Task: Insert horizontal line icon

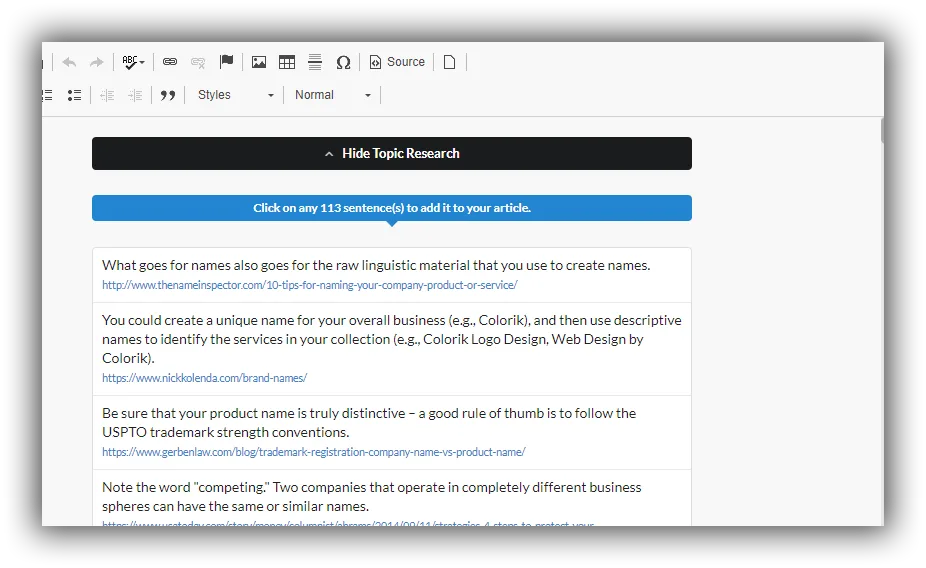Action: [315, 62]
